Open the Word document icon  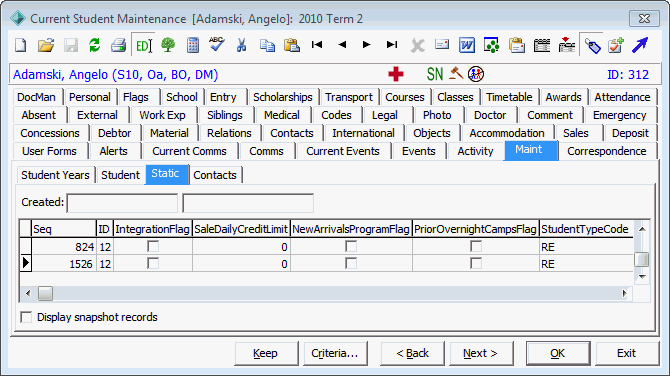pos(467,45)
